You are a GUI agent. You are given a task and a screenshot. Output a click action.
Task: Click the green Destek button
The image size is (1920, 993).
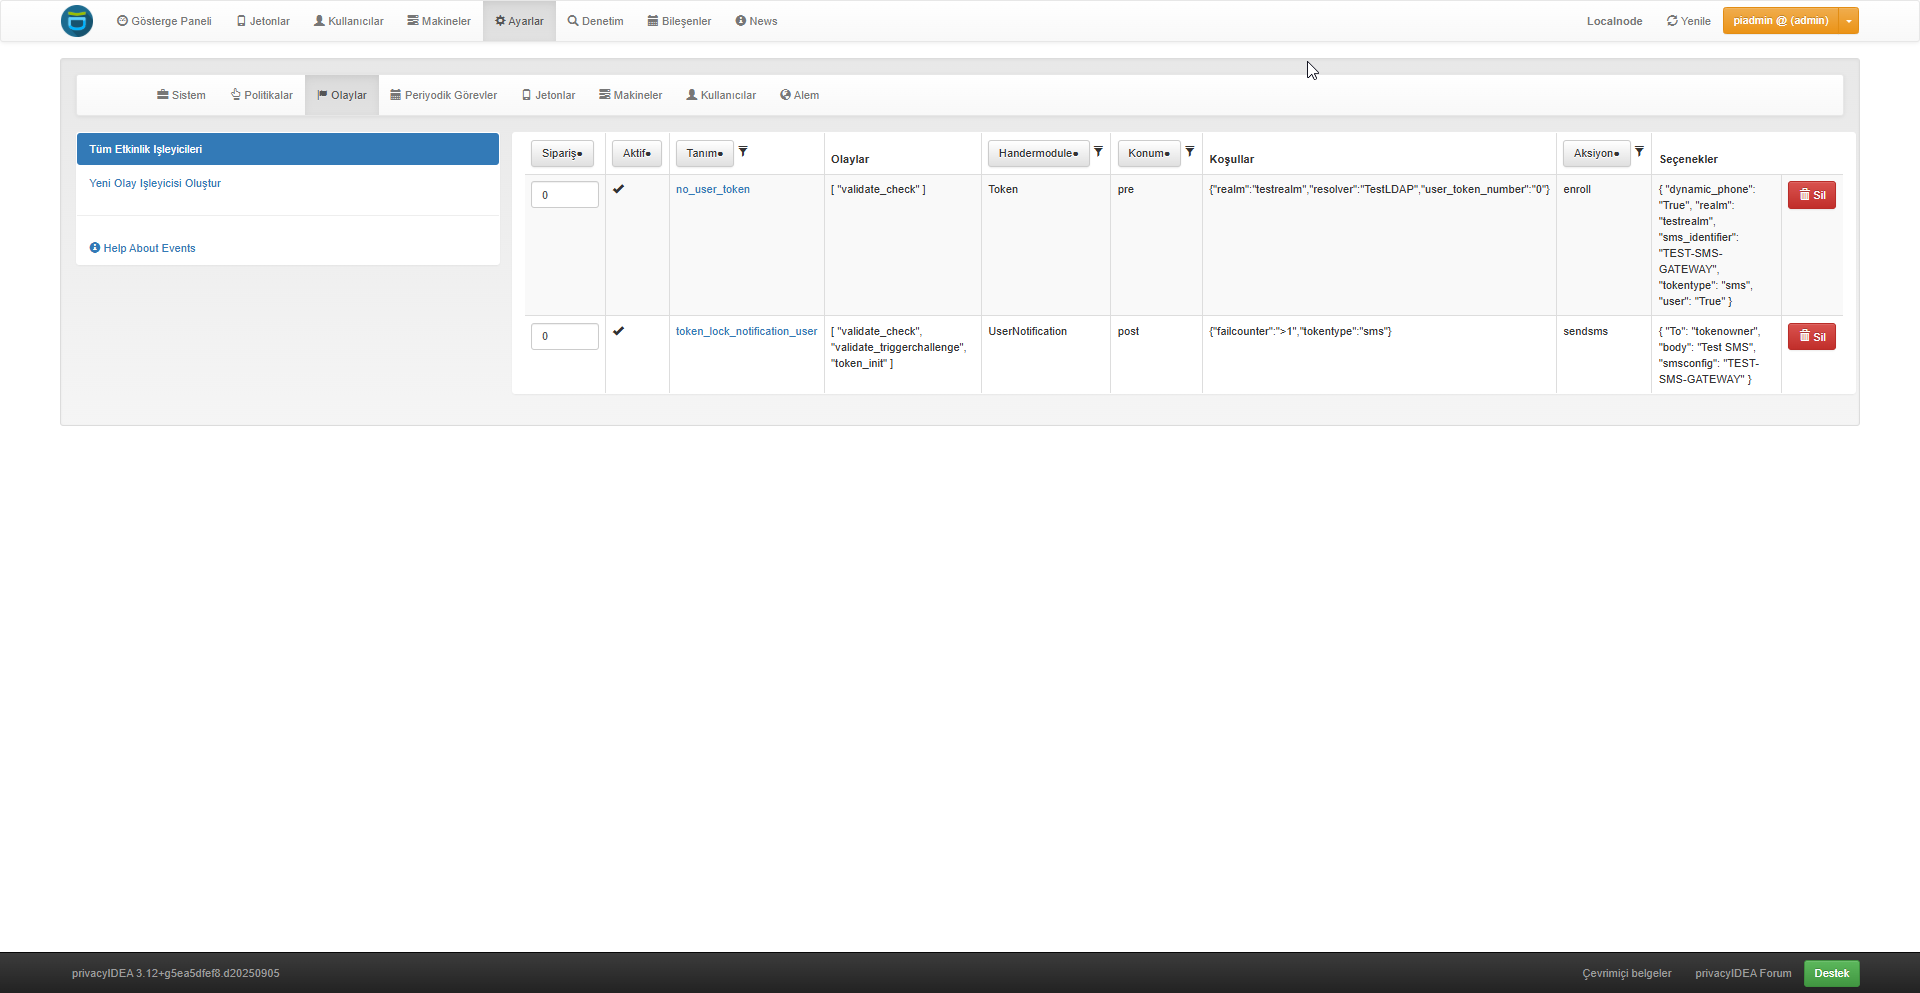[1831, 973]
